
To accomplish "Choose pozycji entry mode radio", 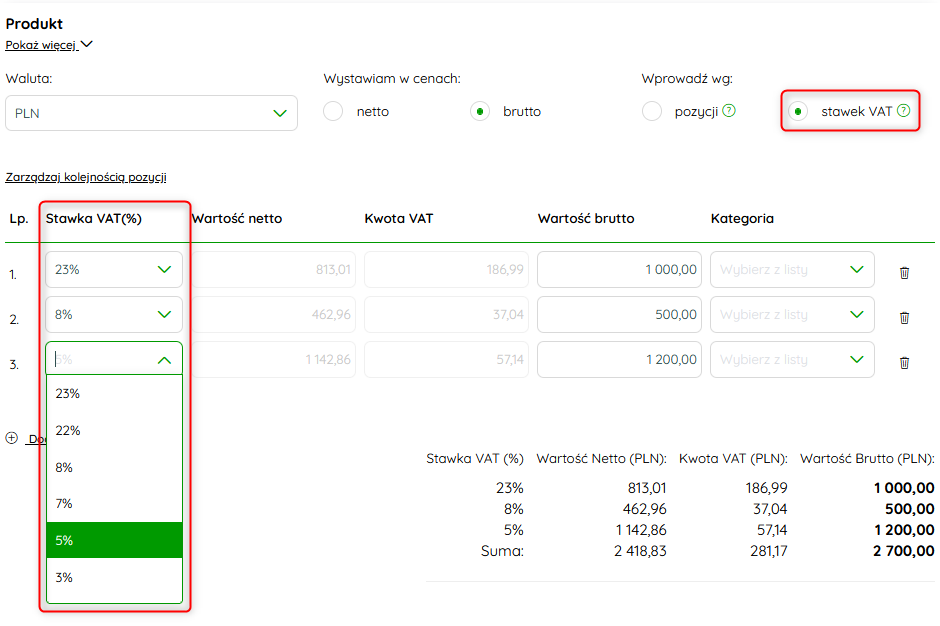I will click(652, 112).
